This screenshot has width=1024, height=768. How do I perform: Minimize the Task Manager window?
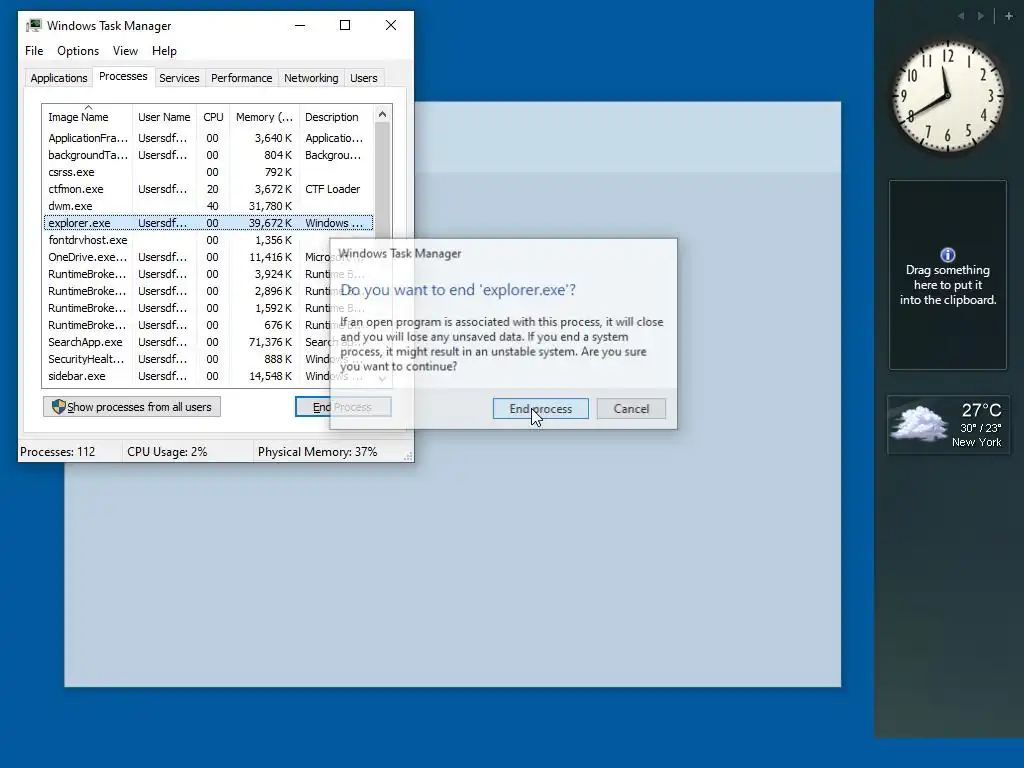click(x=300, y=25)
